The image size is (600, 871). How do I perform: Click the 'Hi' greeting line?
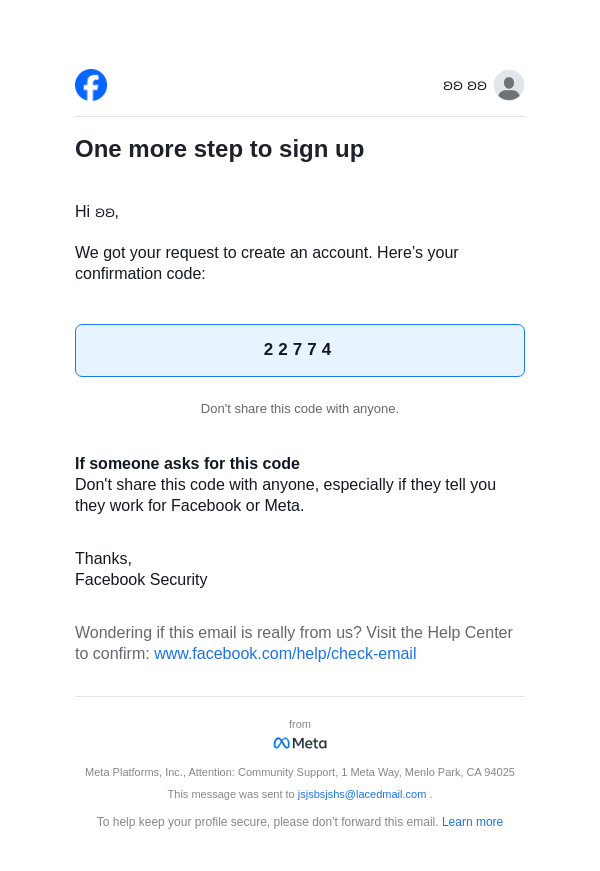pos(97,212)
